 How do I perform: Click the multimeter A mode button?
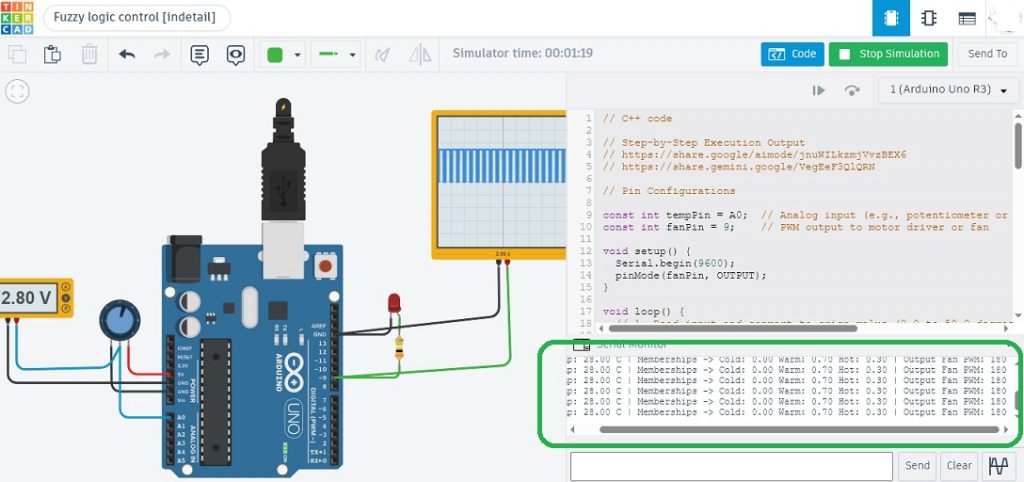(65, 287)
